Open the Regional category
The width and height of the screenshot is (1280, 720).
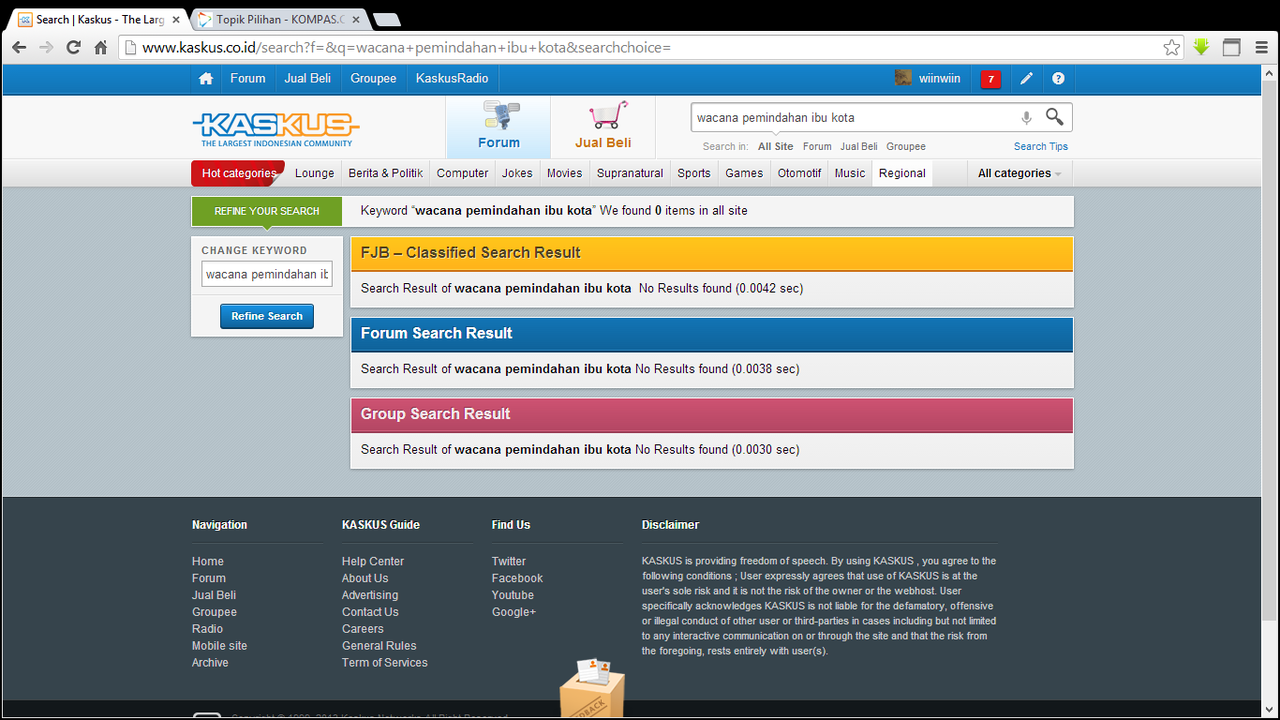902,173
